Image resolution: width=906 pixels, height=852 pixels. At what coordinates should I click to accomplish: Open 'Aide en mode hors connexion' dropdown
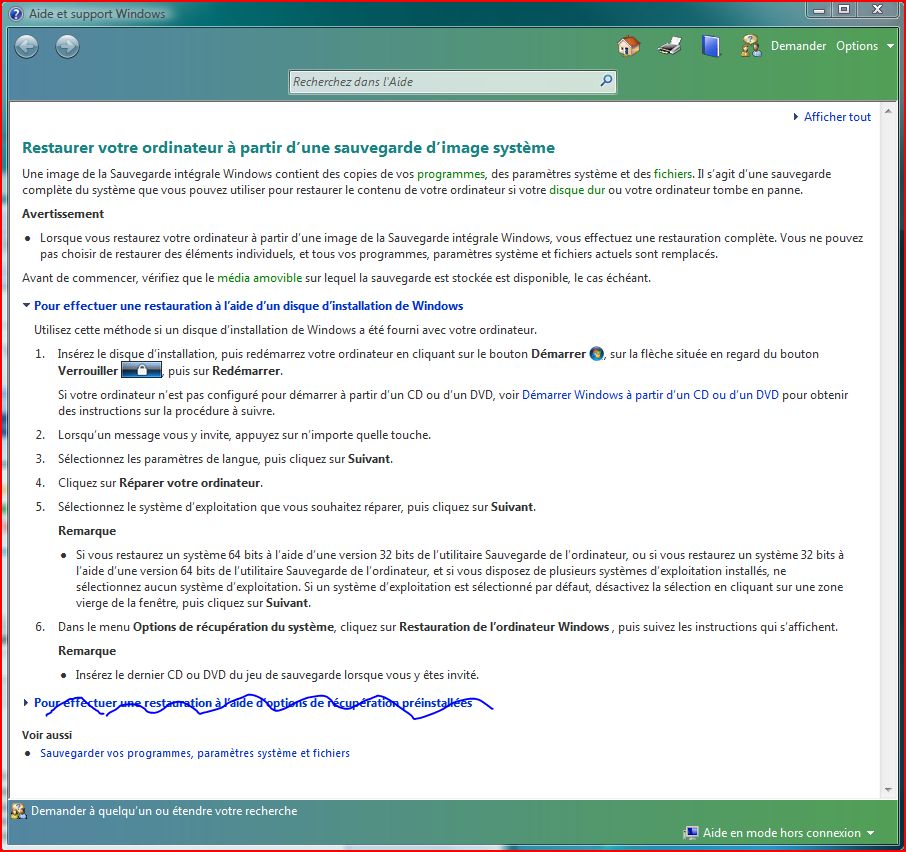click(x=780, y=833)
